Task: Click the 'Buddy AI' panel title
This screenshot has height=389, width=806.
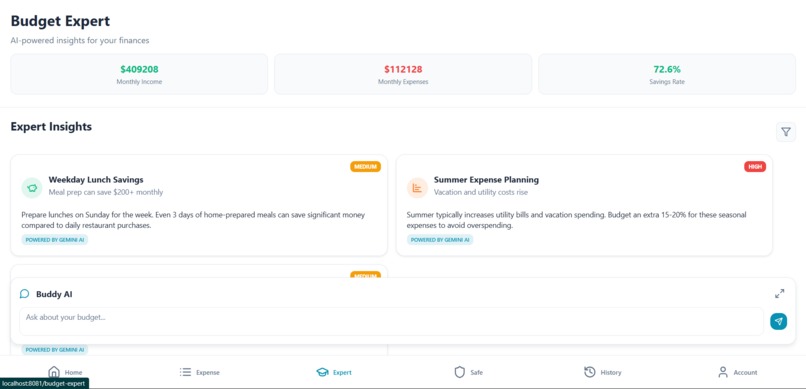Action: click(54, 294)
